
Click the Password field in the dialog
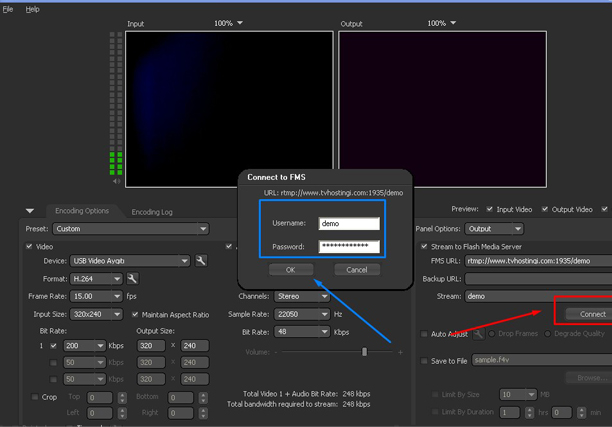(349, 246)
